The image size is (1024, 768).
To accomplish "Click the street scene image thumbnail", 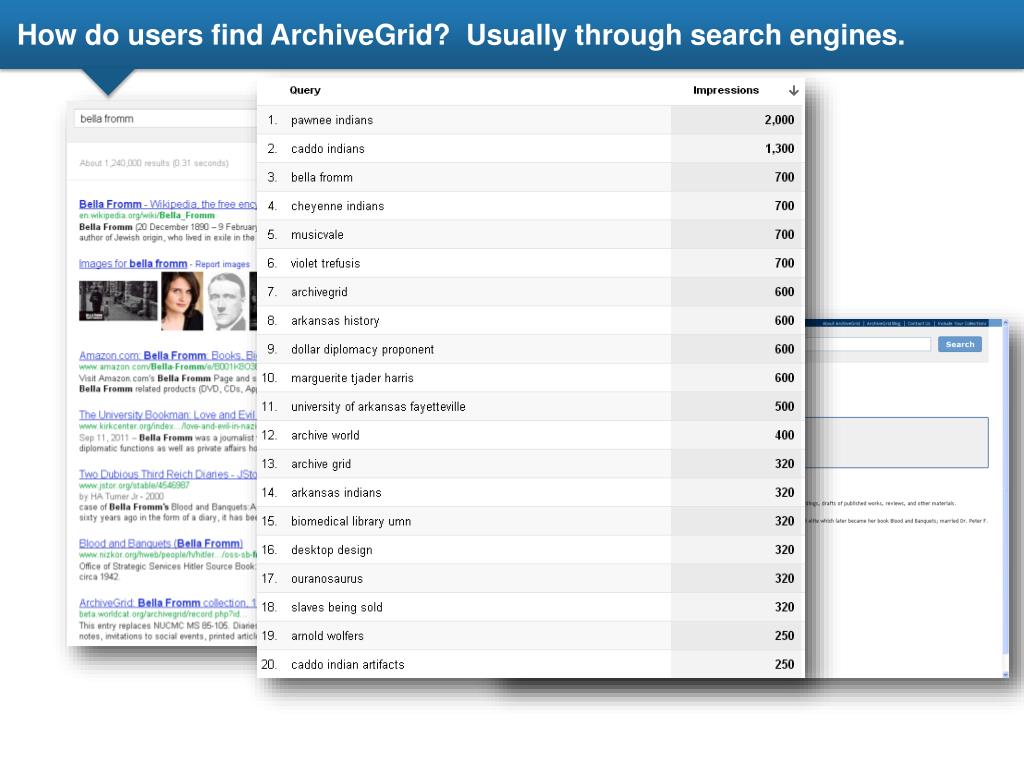I will click(118, 301).
